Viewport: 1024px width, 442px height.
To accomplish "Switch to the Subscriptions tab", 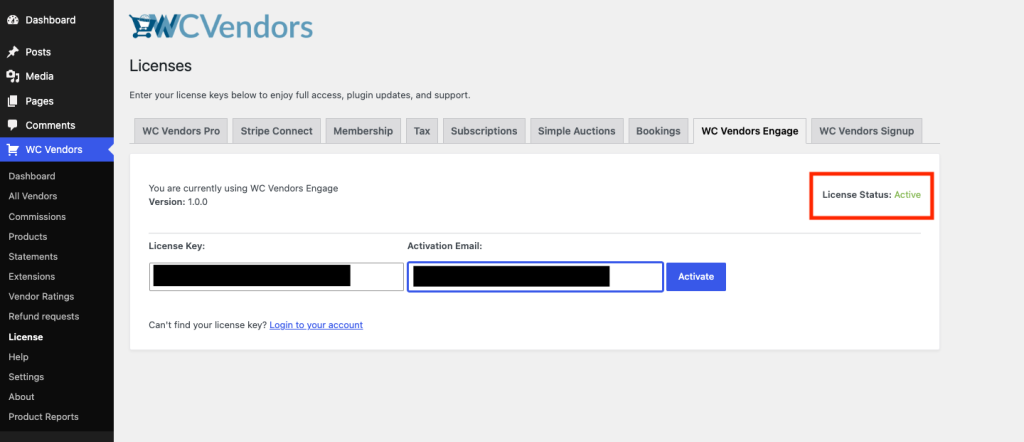I will (x=484, y=131).
